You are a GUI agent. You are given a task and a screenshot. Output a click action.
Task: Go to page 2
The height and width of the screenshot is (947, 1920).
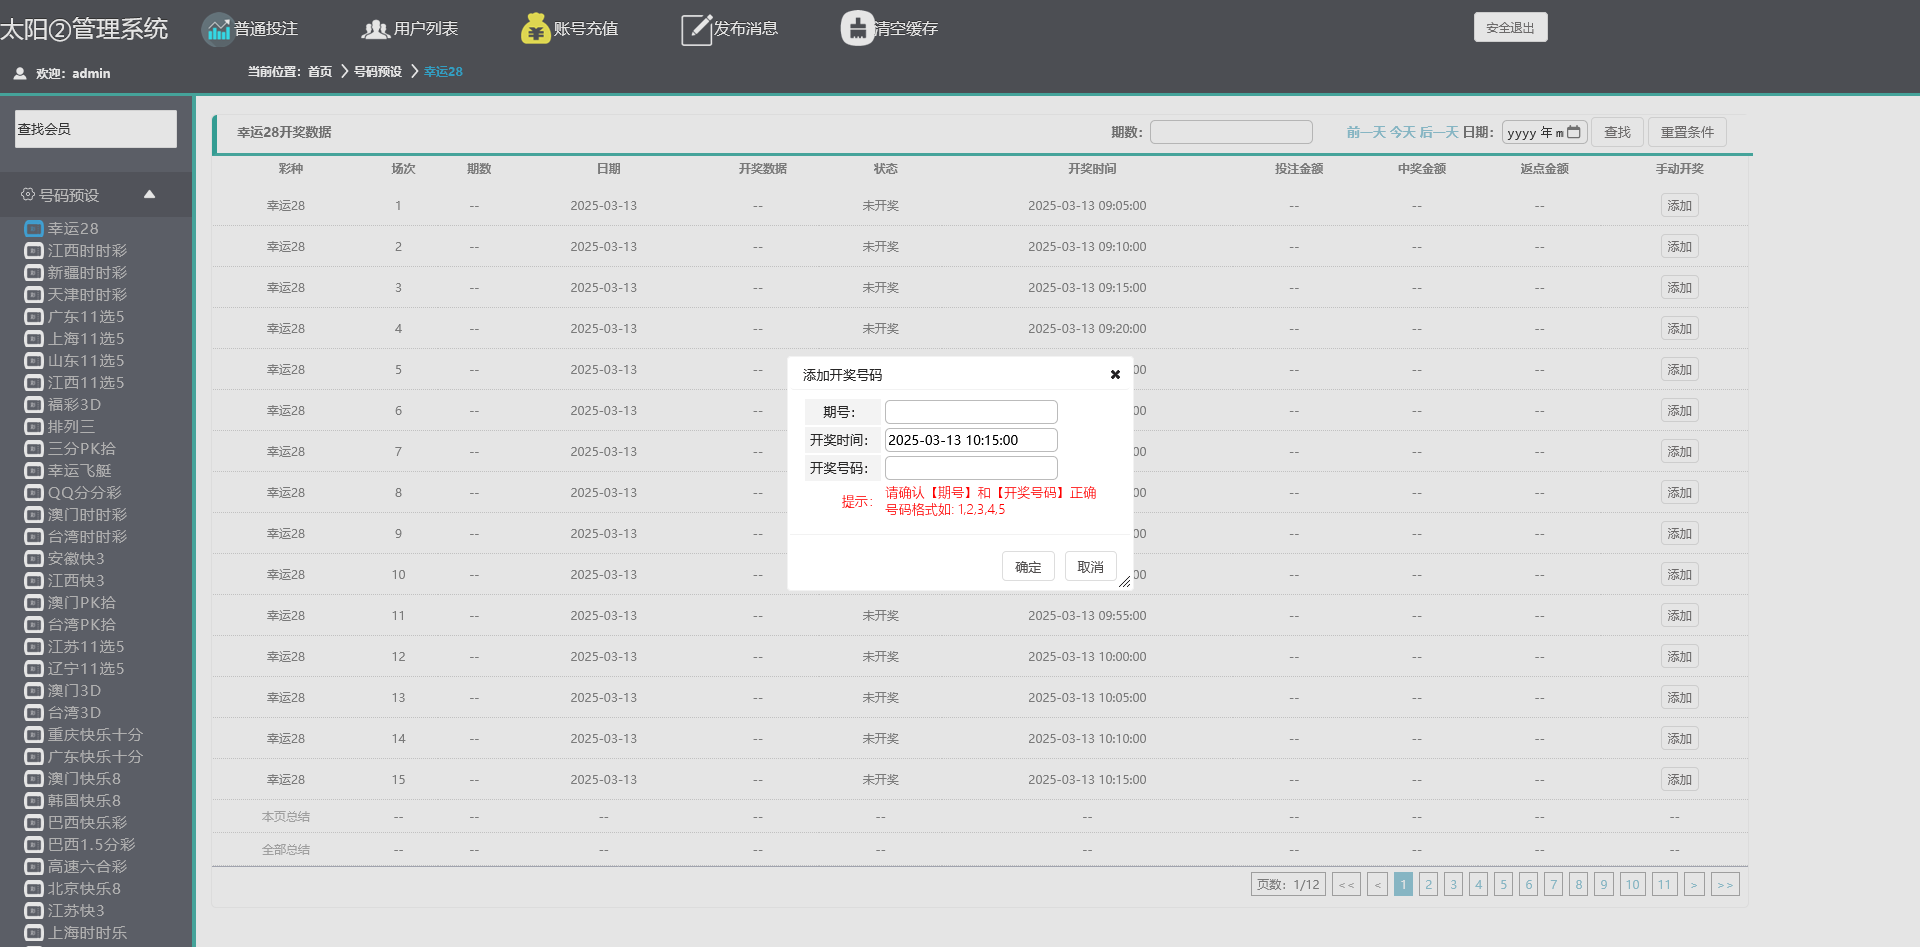[x=1428, y=884]
